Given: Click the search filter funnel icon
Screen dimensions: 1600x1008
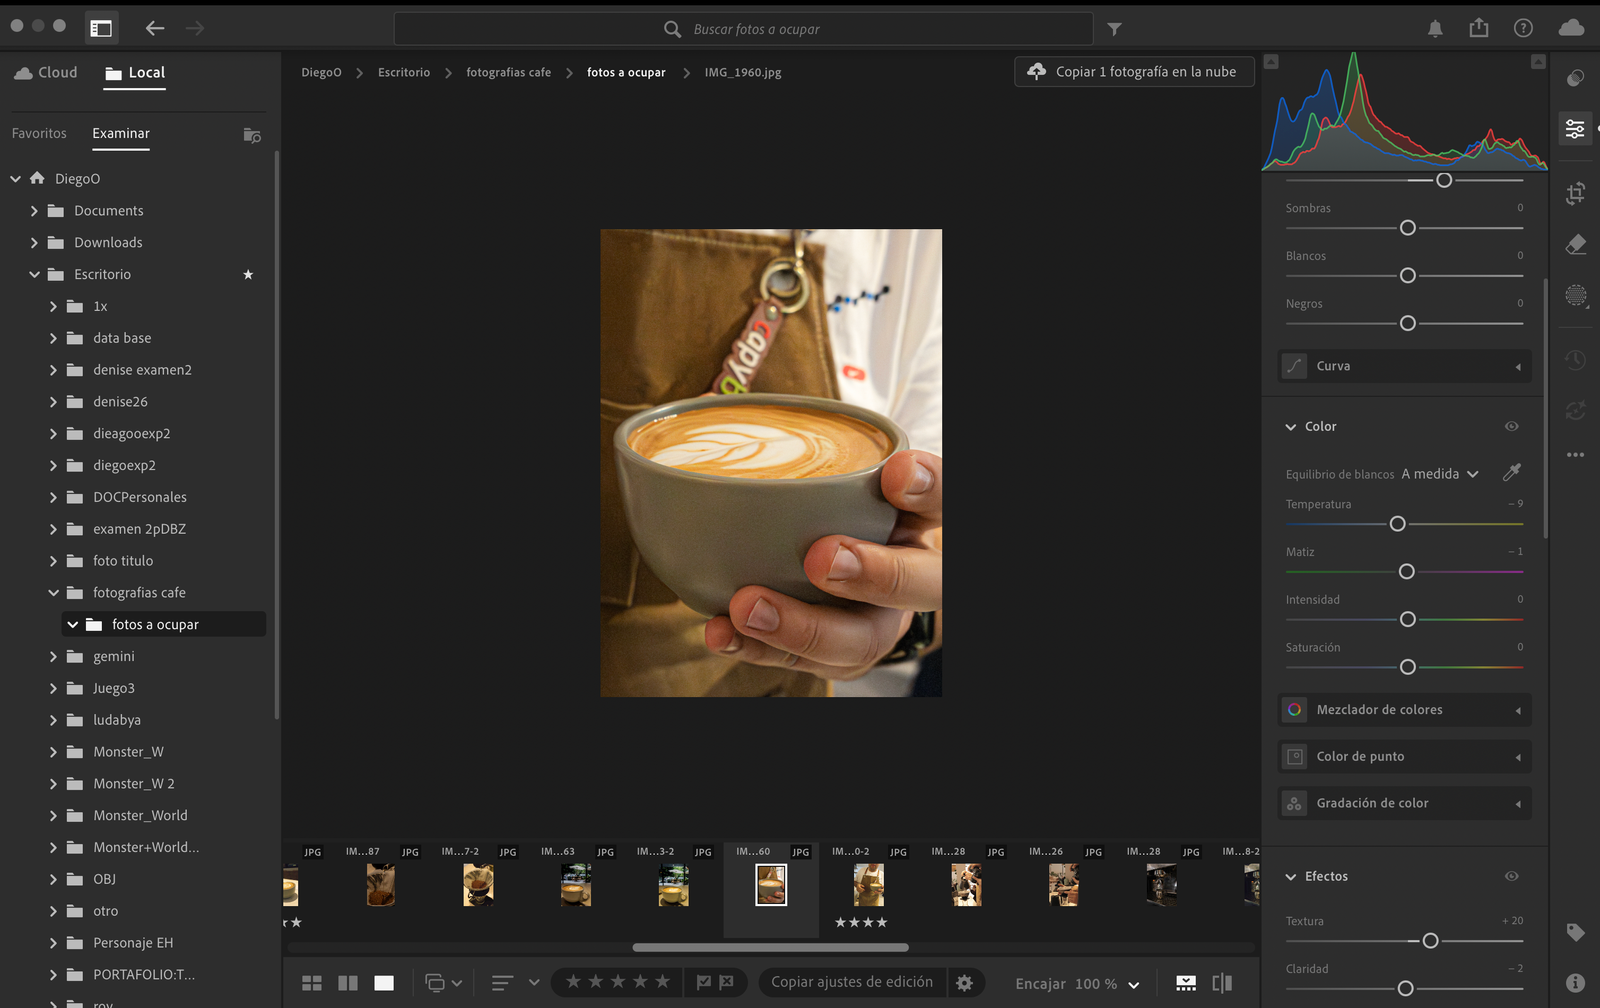Looking at the screenshot, I should click(x=1114, y=29).
